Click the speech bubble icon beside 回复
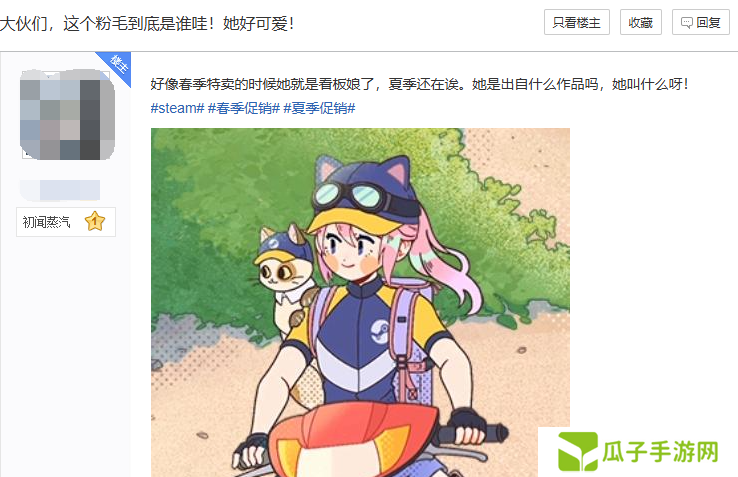Image resolution: width=738 pixels, height=477 pixels. (687, 23)
